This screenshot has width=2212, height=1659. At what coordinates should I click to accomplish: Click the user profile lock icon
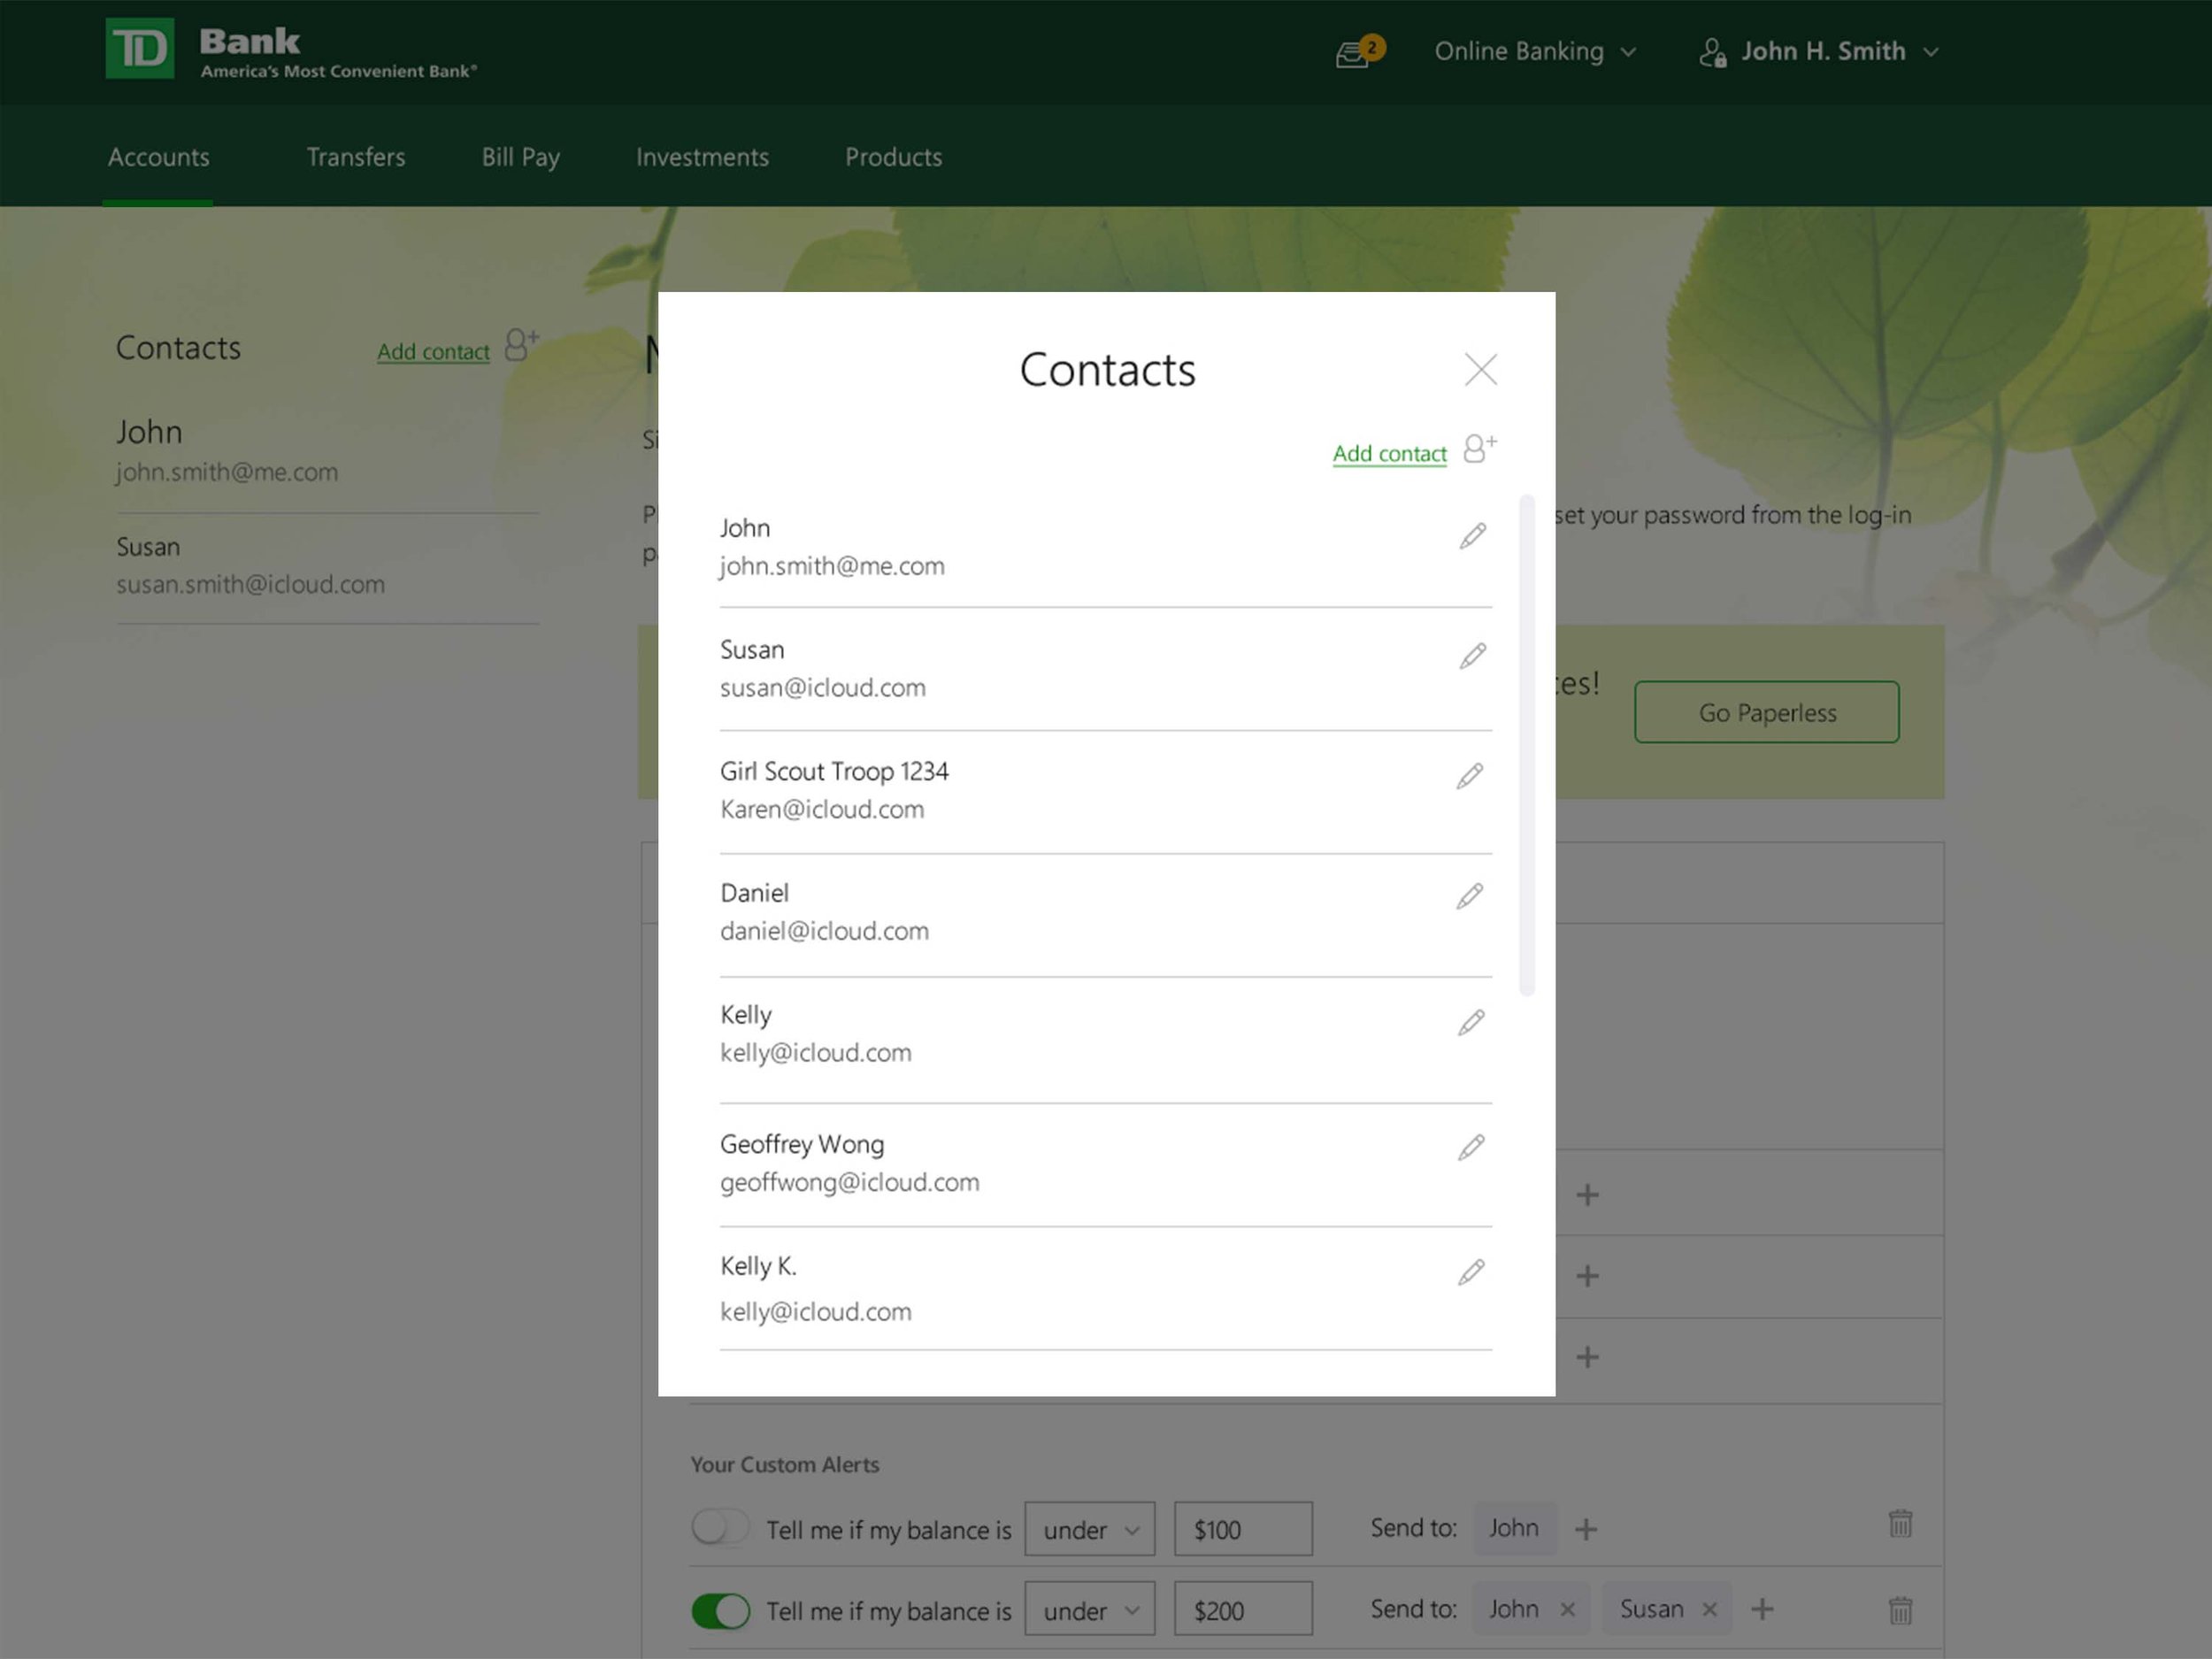point(1712,52)
